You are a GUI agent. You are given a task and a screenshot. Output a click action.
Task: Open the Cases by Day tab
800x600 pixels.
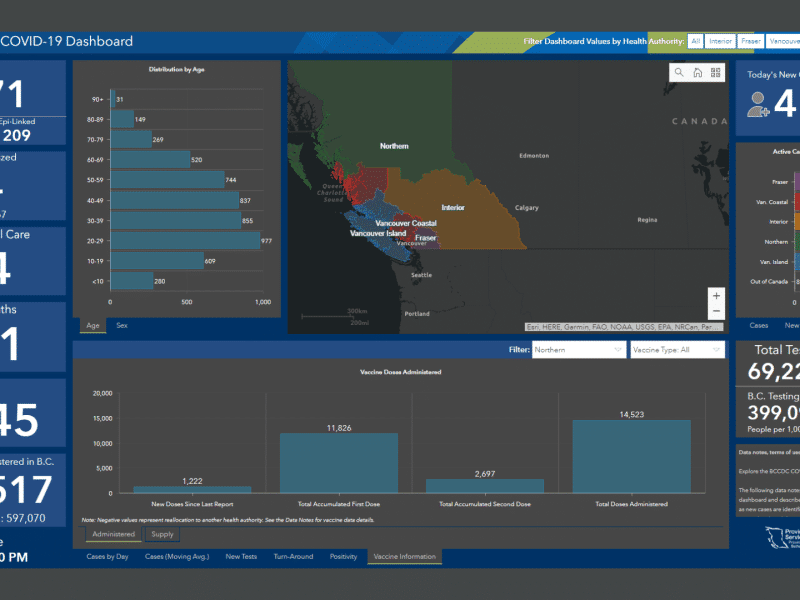coord(106,556)
